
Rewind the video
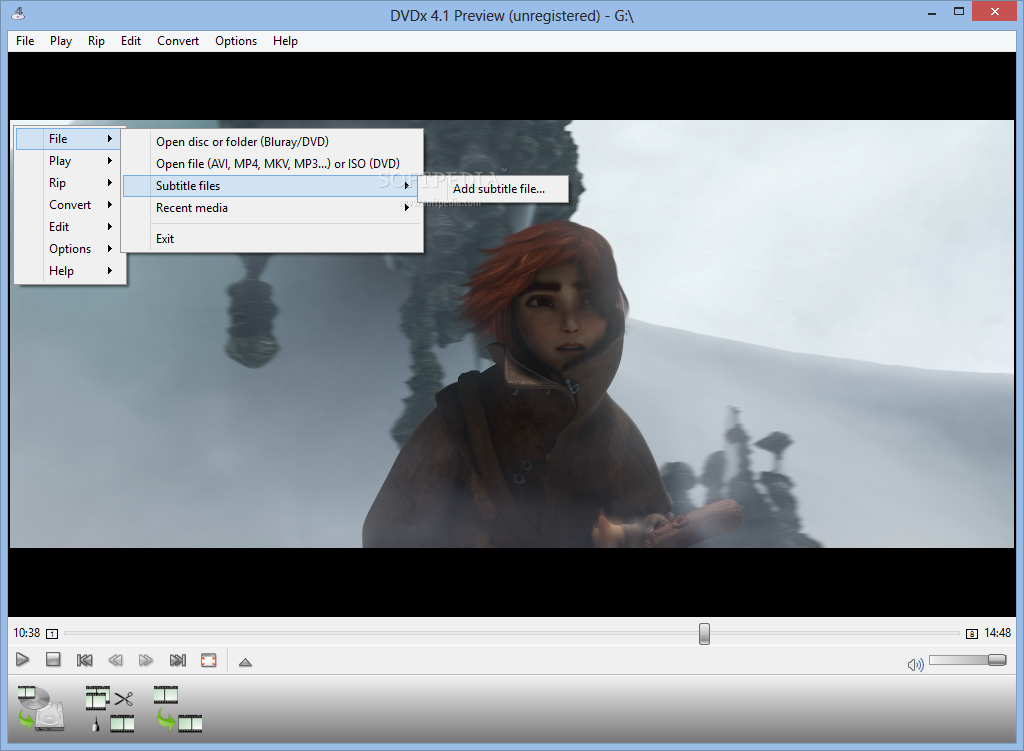click(116, 660)
